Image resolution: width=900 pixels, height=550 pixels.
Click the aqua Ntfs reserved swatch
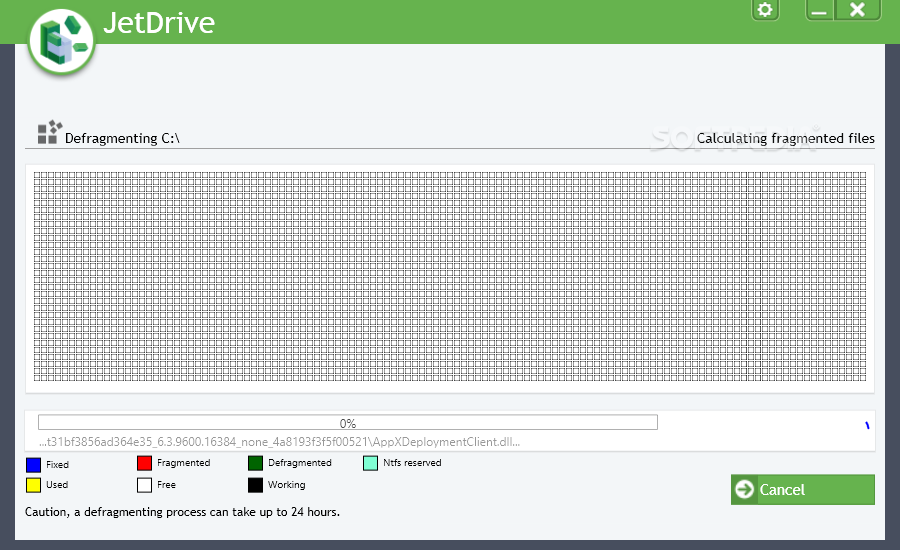371,463
